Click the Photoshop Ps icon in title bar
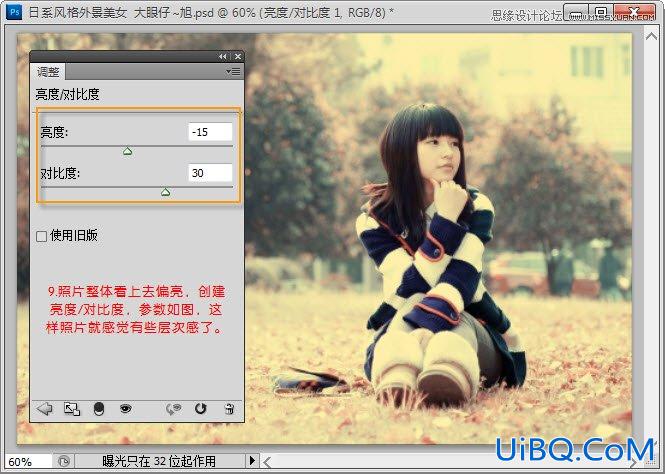This screenshot has height=474, width=665. (x=14, y=11)
